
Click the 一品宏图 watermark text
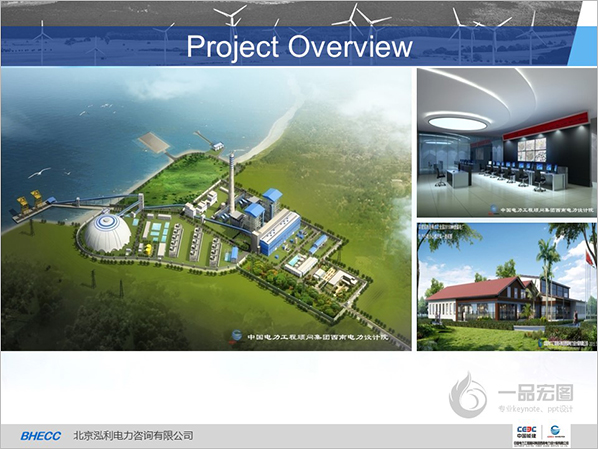click(535, 393)
